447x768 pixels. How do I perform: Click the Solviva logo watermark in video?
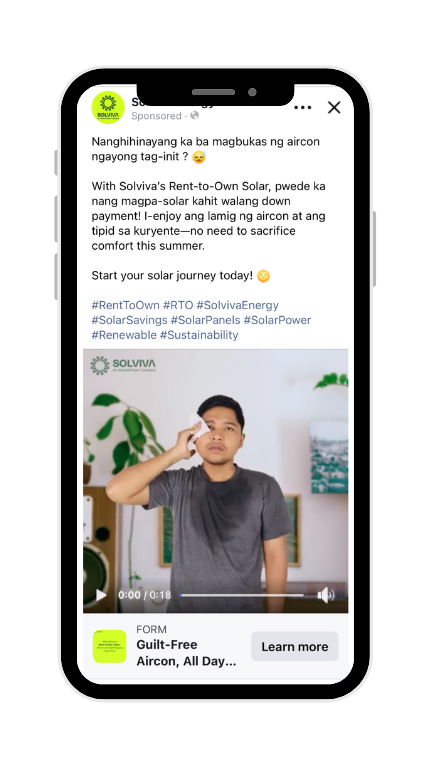pos(123,365)
